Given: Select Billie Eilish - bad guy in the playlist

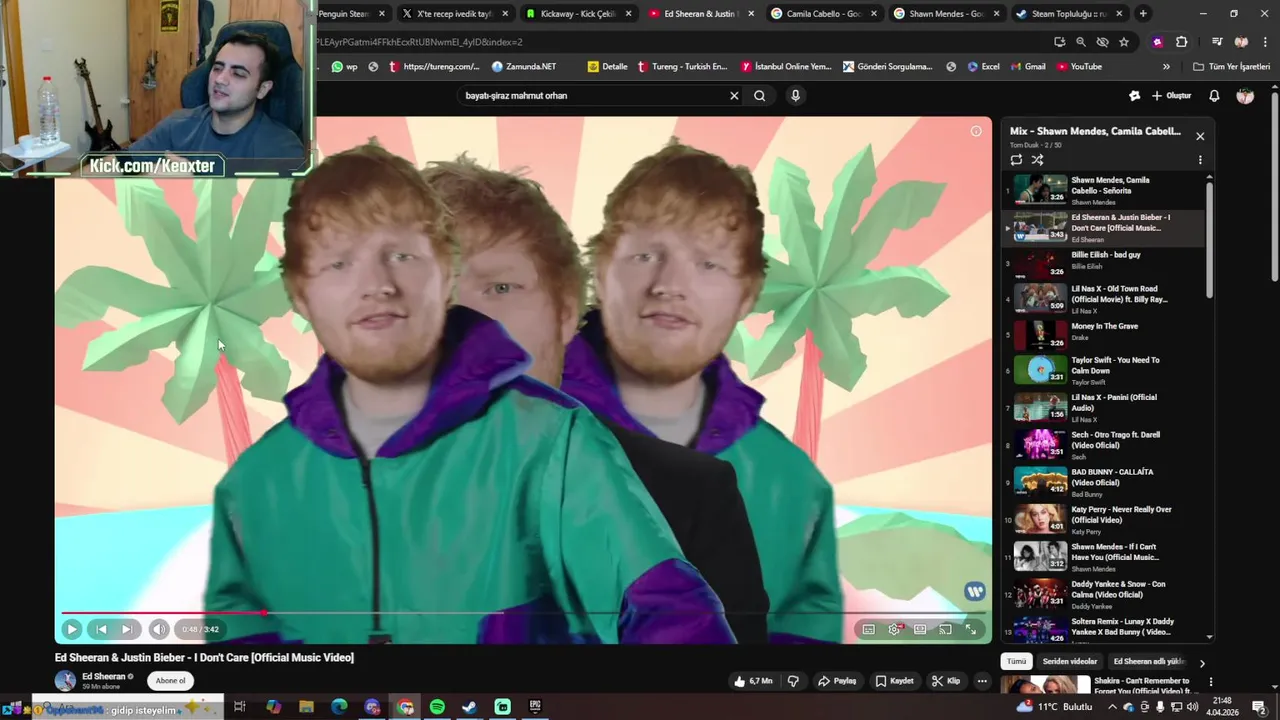Looking at the screenshot, I should coord(1105,264).
